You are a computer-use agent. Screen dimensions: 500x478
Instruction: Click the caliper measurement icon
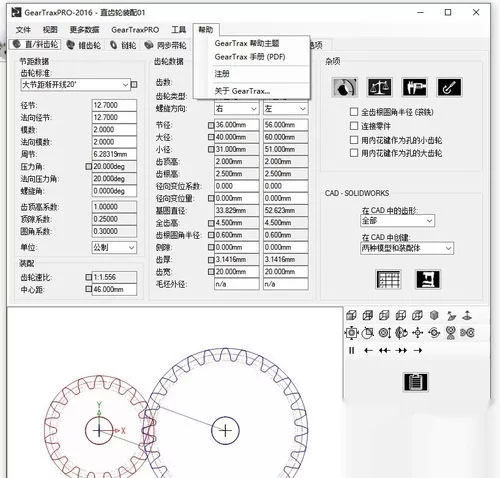tap(414, 87)
